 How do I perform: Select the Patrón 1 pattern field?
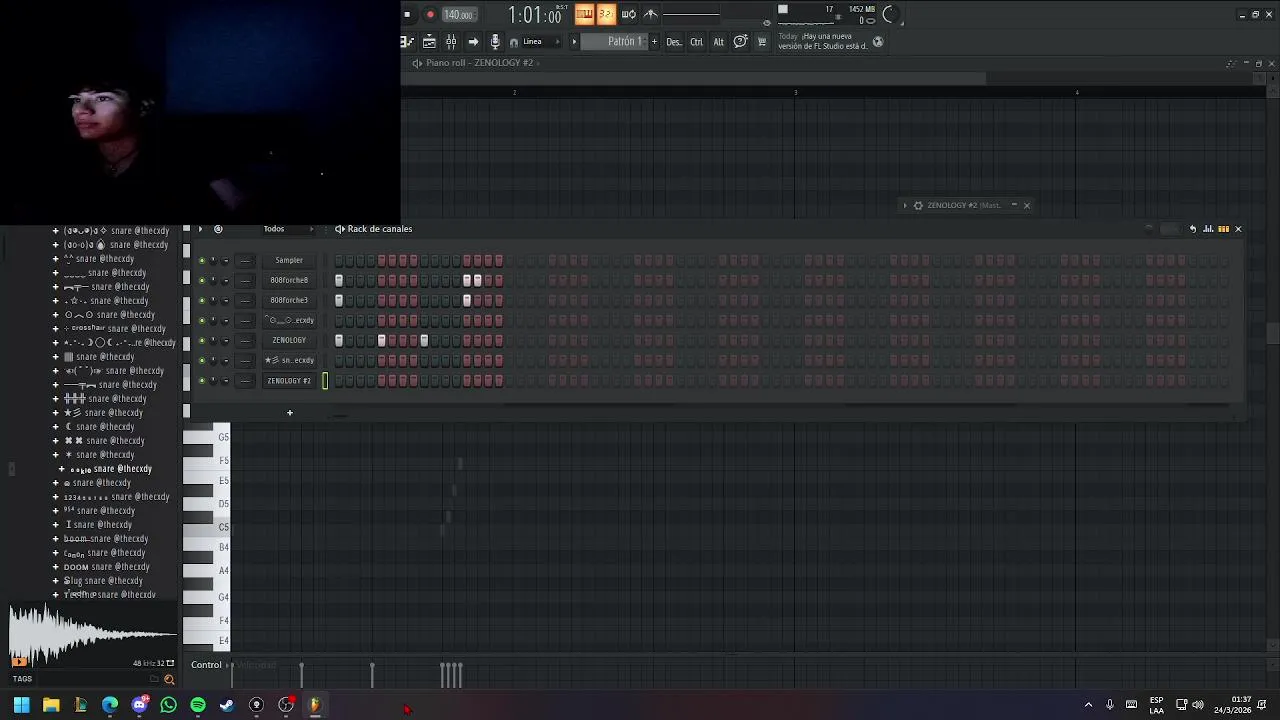pos(615,42)
